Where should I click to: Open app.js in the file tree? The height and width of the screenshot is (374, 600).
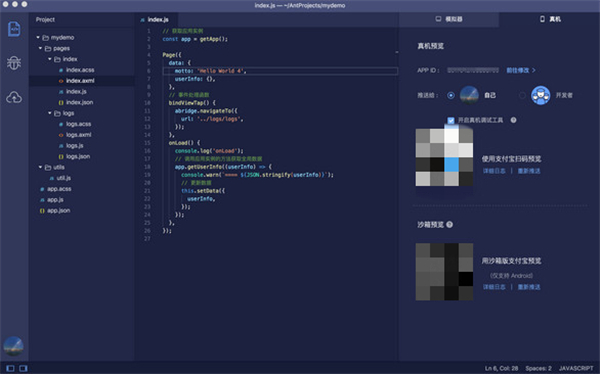(55, 200)
